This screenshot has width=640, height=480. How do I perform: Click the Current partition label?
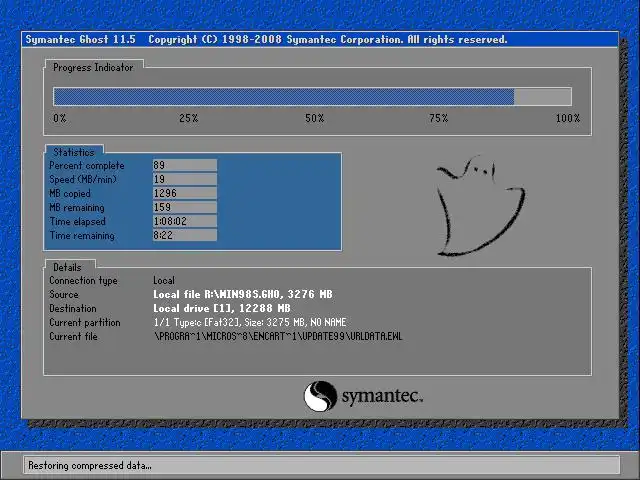click(85, 322)
